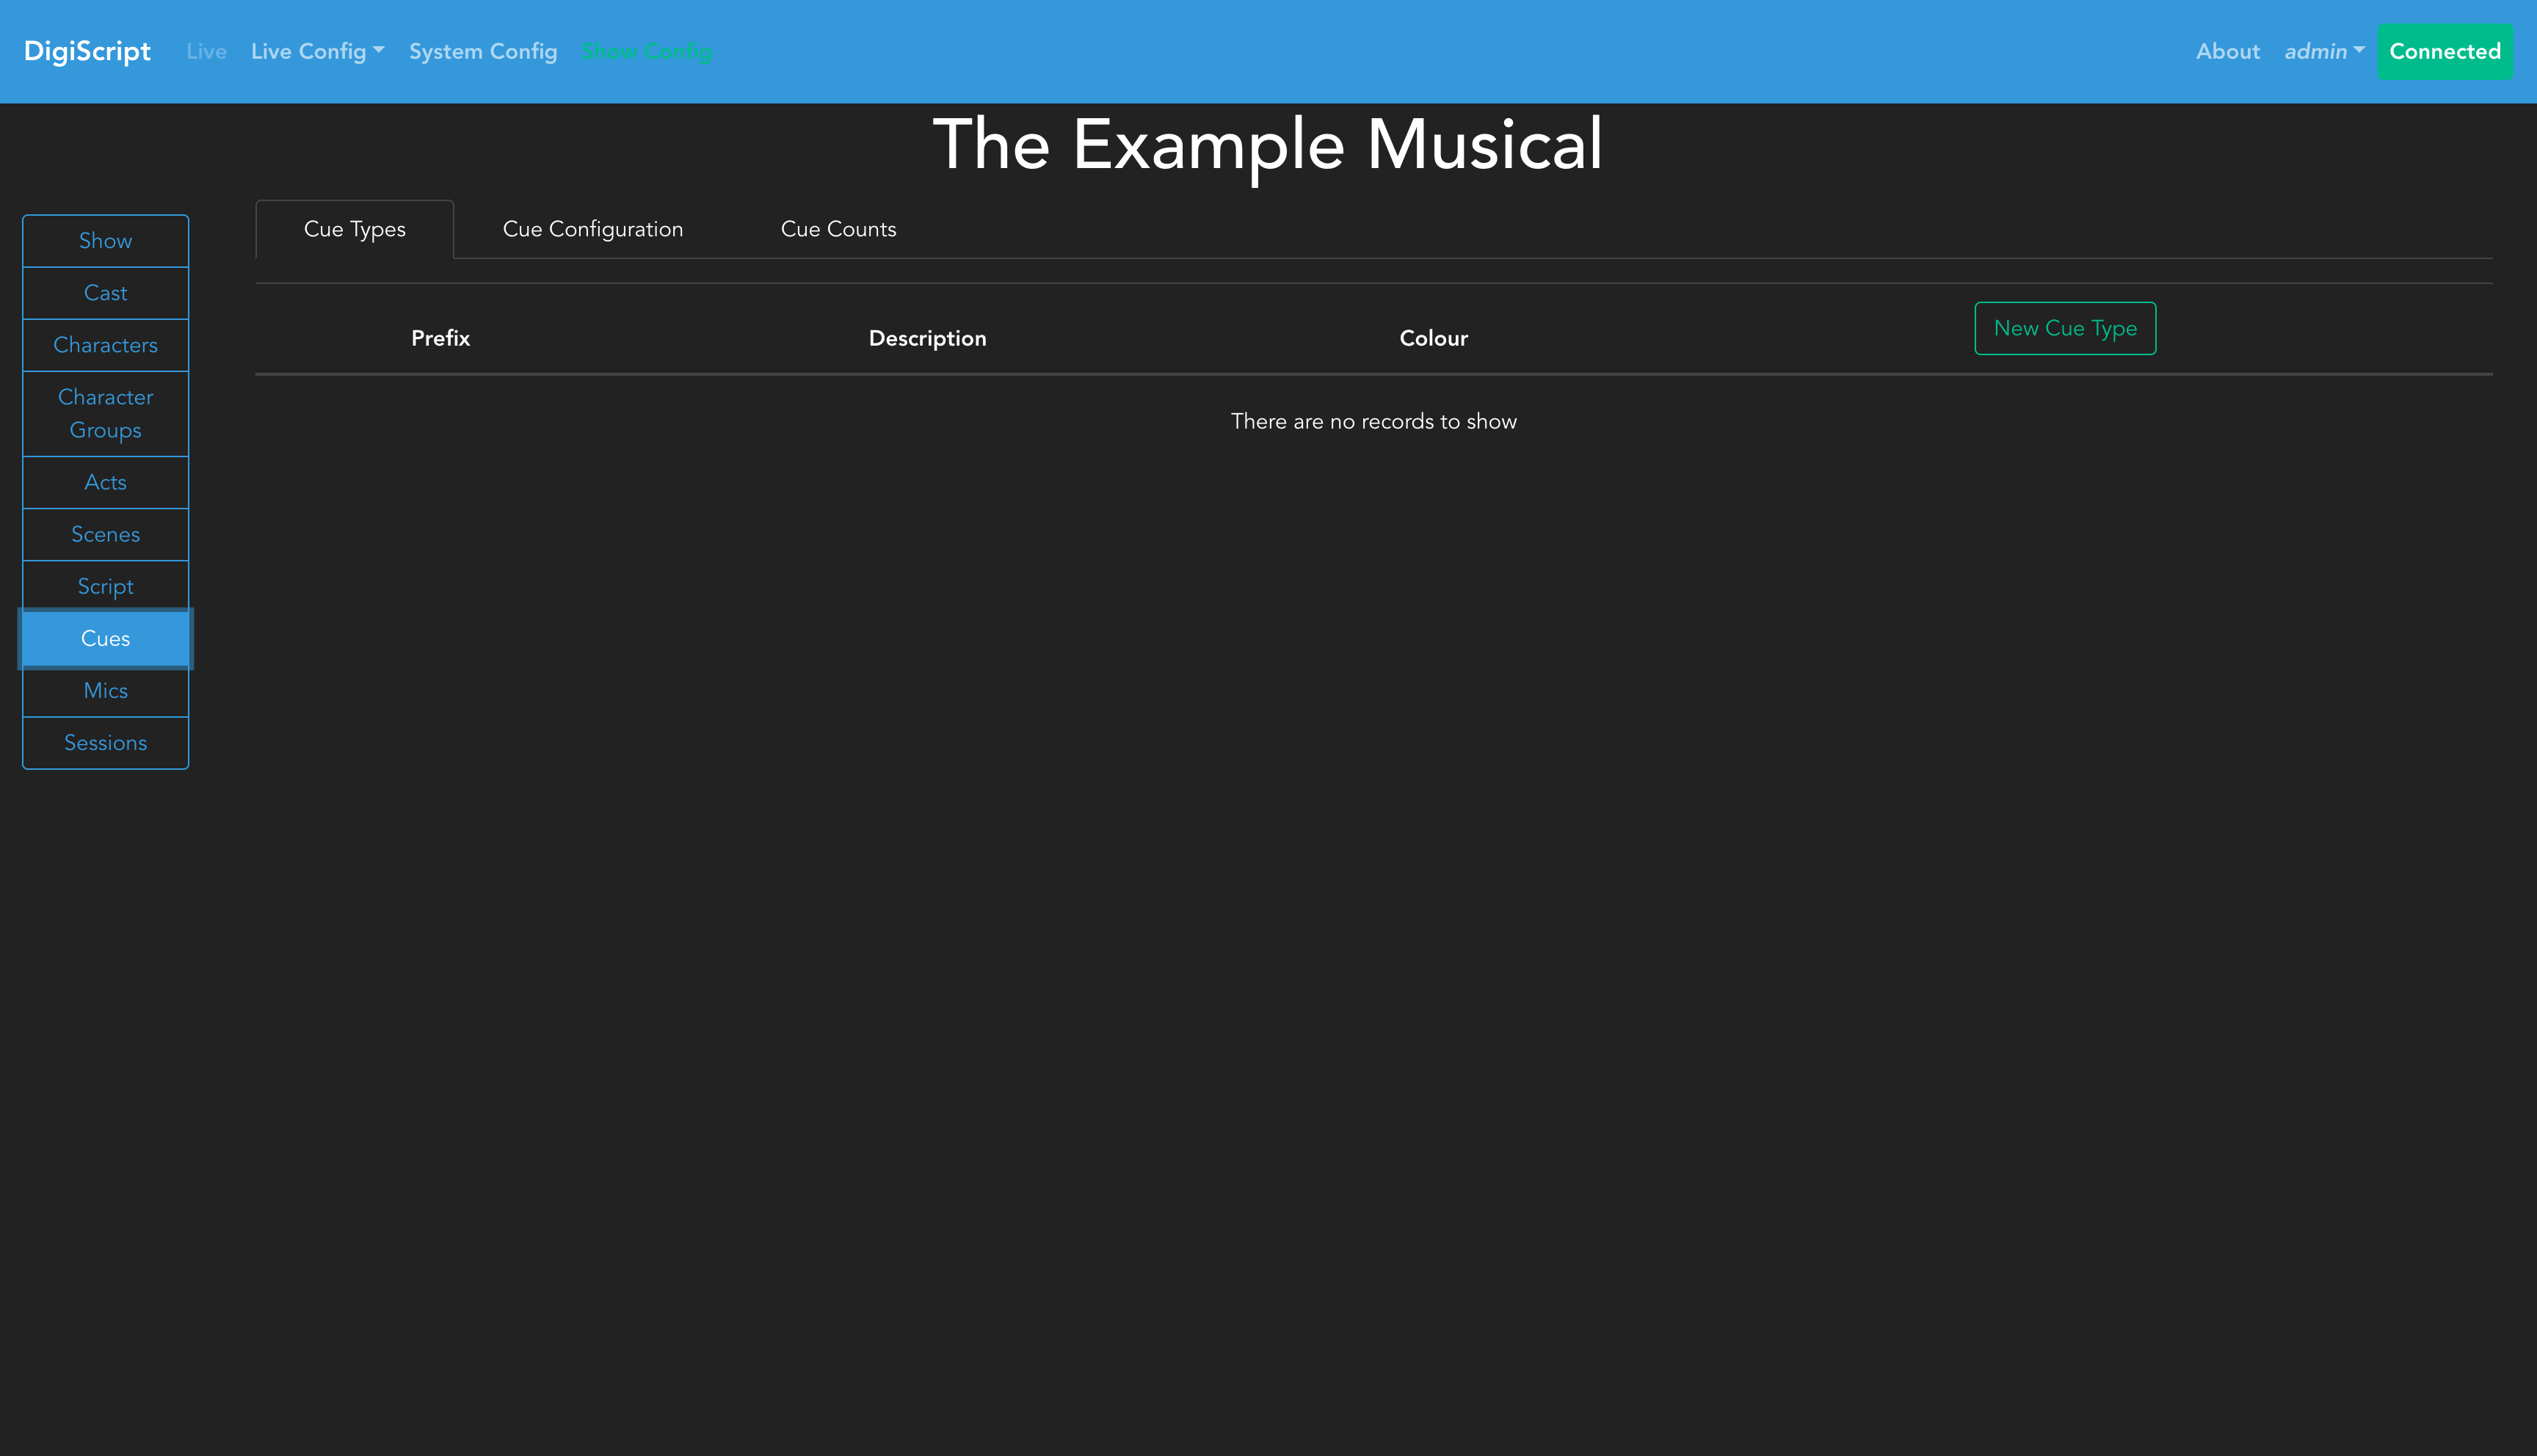Image resolution: width=2537 pixels, height=1456 pixels.
Task: Open Character Groups in the sidebar
Action: (105, 413)
